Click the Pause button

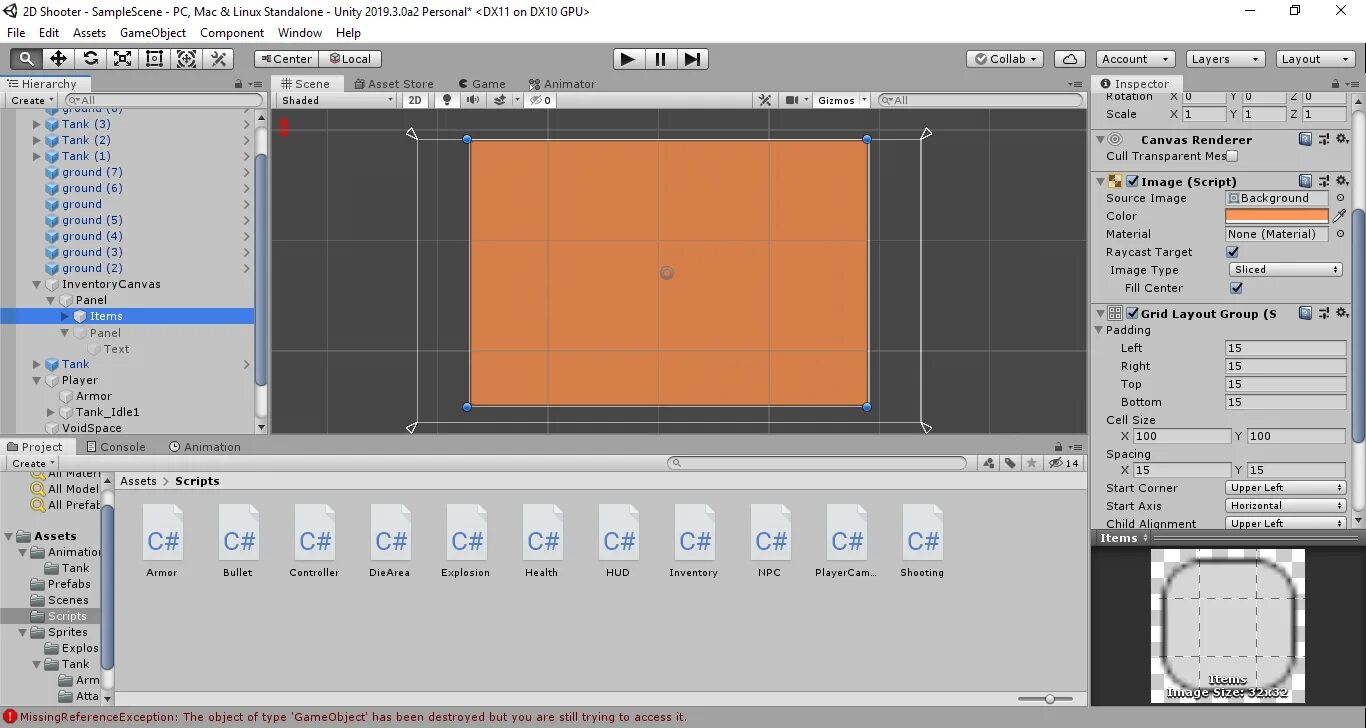[660, 59]
